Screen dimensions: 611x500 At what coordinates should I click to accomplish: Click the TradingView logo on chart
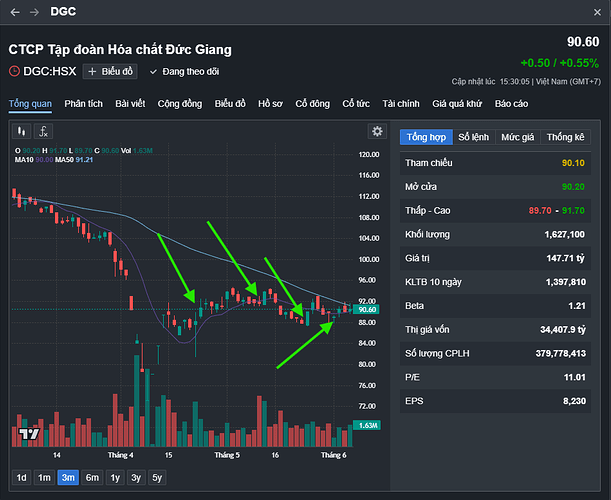(28, 433)
